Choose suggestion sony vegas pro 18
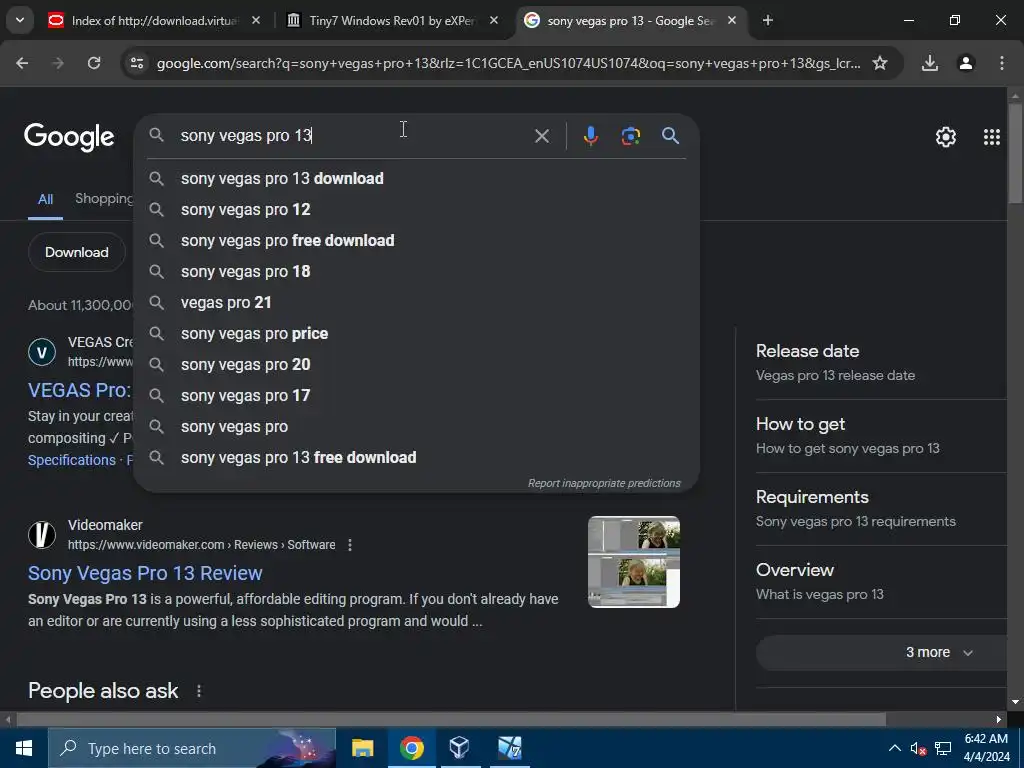1024x768 pixels. [x=417, y=272]
